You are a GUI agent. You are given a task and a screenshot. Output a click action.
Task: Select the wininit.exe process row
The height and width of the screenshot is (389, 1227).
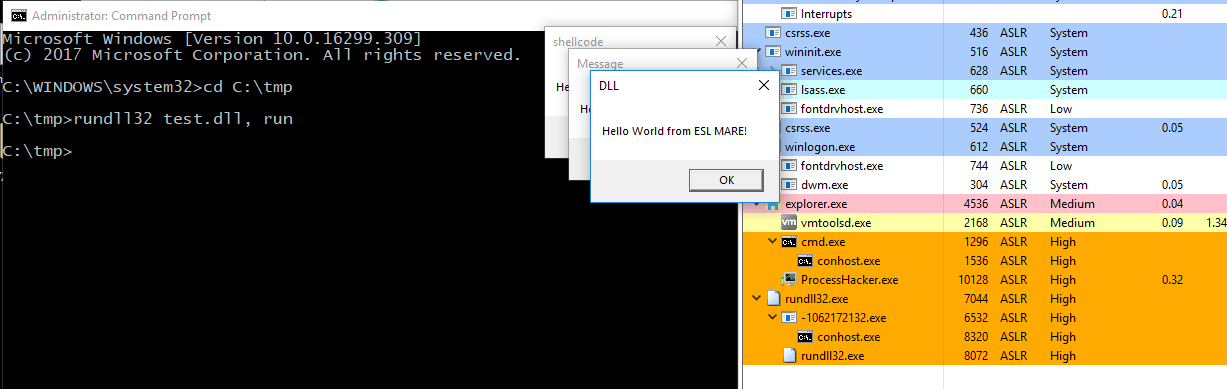coord(984,52)
